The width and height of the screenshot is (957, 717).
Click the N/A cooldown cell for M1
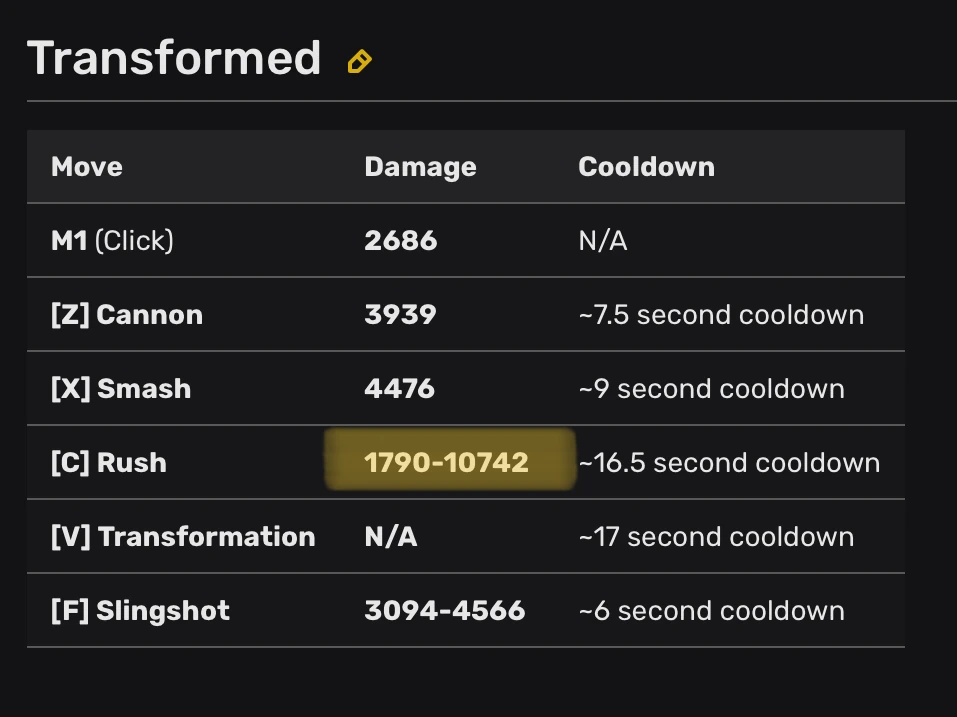(603, 240)
